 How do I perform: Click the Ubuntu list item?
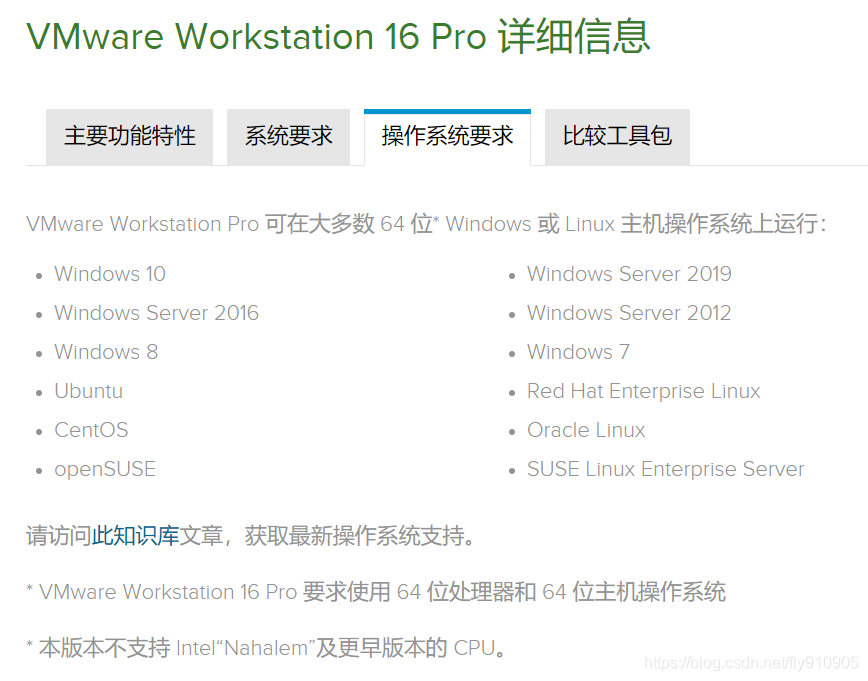click(x=88, y=391)
